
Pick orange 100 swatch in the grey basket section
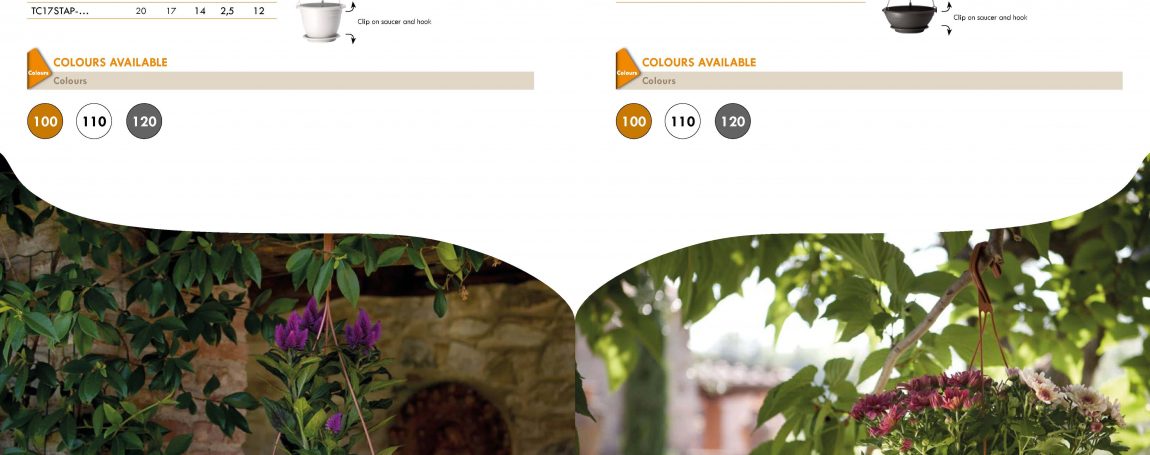[634, 121]
